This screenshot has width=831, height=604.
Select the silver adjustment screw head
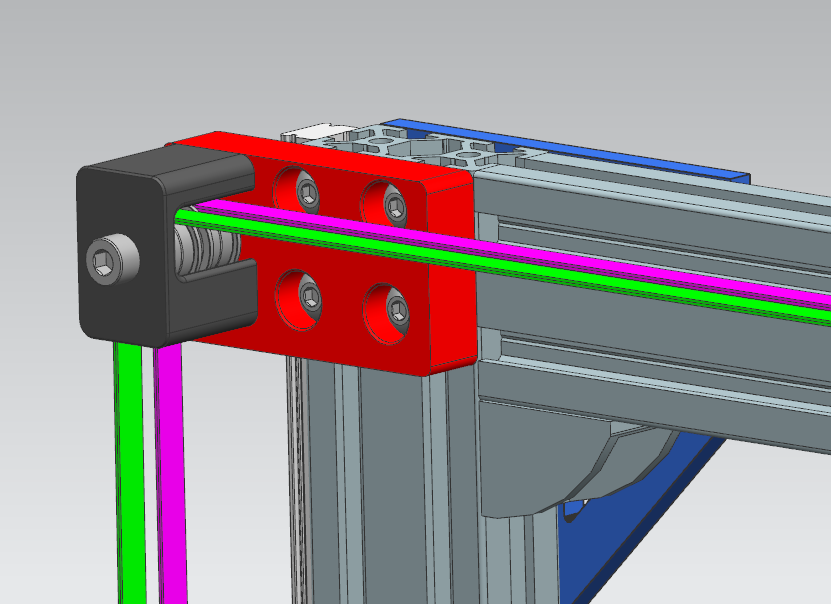tap(112, 260)
